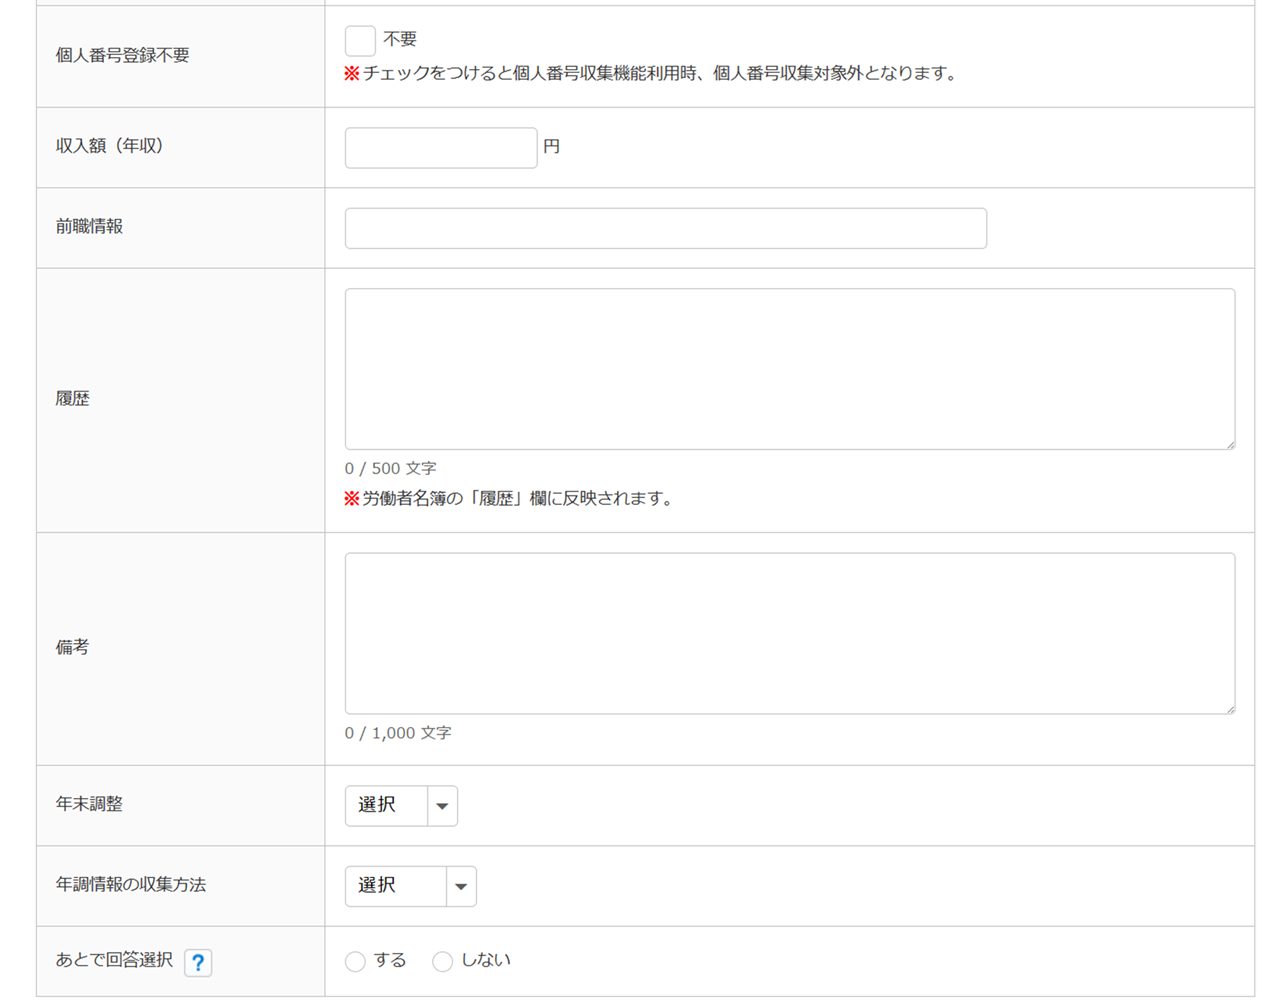Click the red 個人番号収集対象外 note text
Screen dimensions: 1280x1008
(x=659, y=73)
